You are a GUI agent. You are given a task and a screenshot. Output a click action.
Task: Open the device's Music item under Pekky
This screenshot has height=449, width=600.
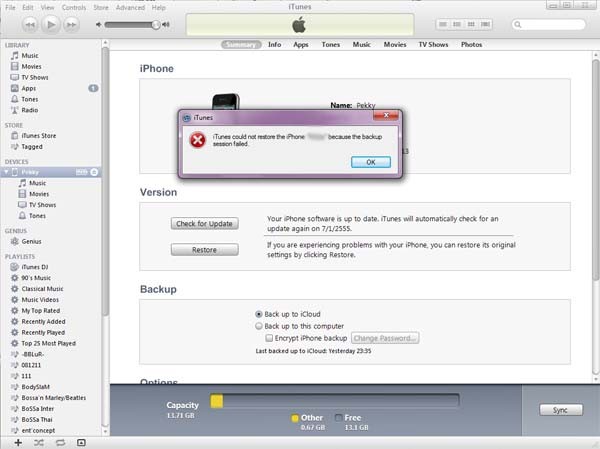coord(38,183)
